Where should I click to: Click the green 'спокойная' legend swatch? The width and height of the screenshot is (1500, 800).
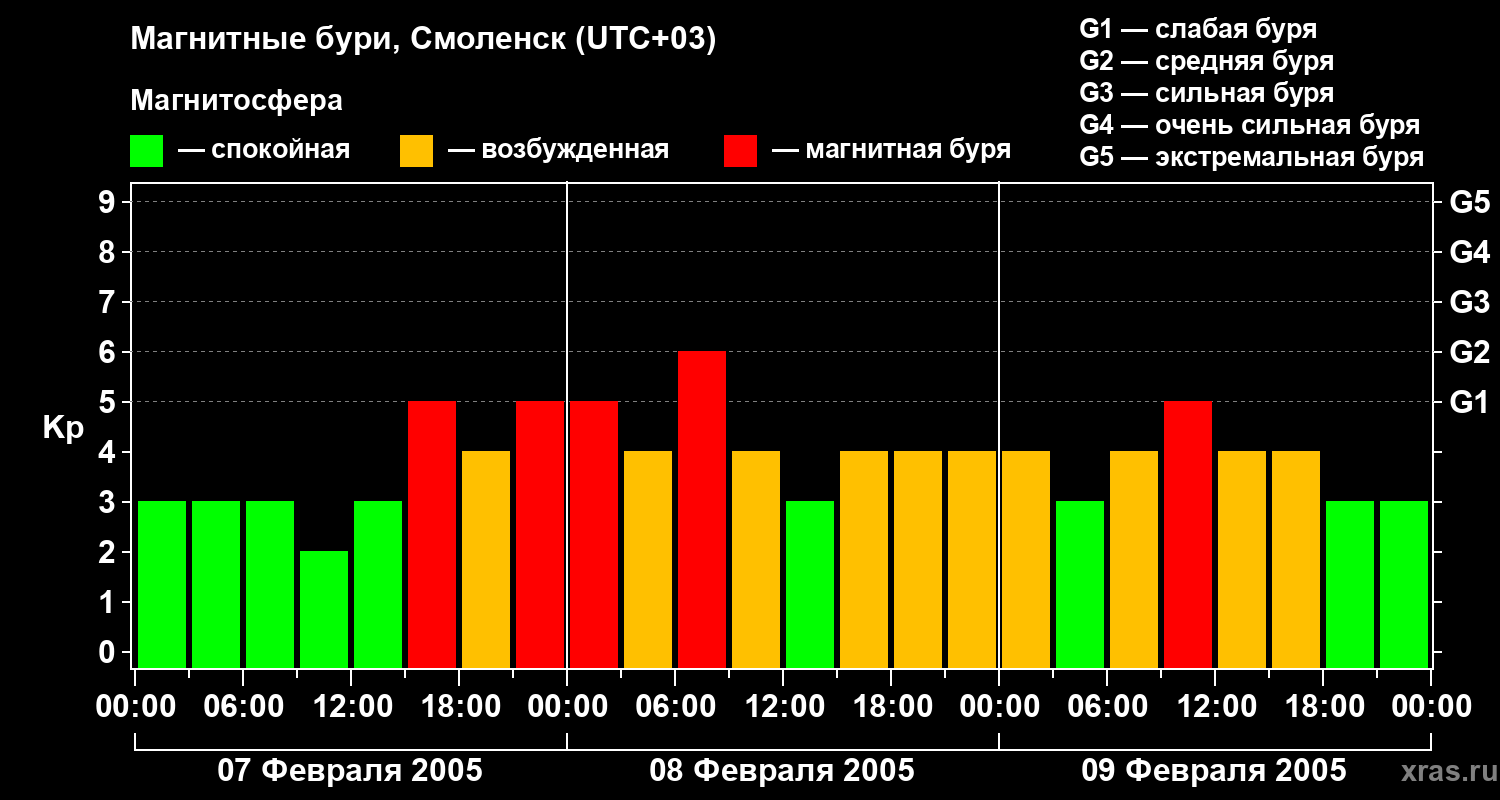click(x=146, y=151)
